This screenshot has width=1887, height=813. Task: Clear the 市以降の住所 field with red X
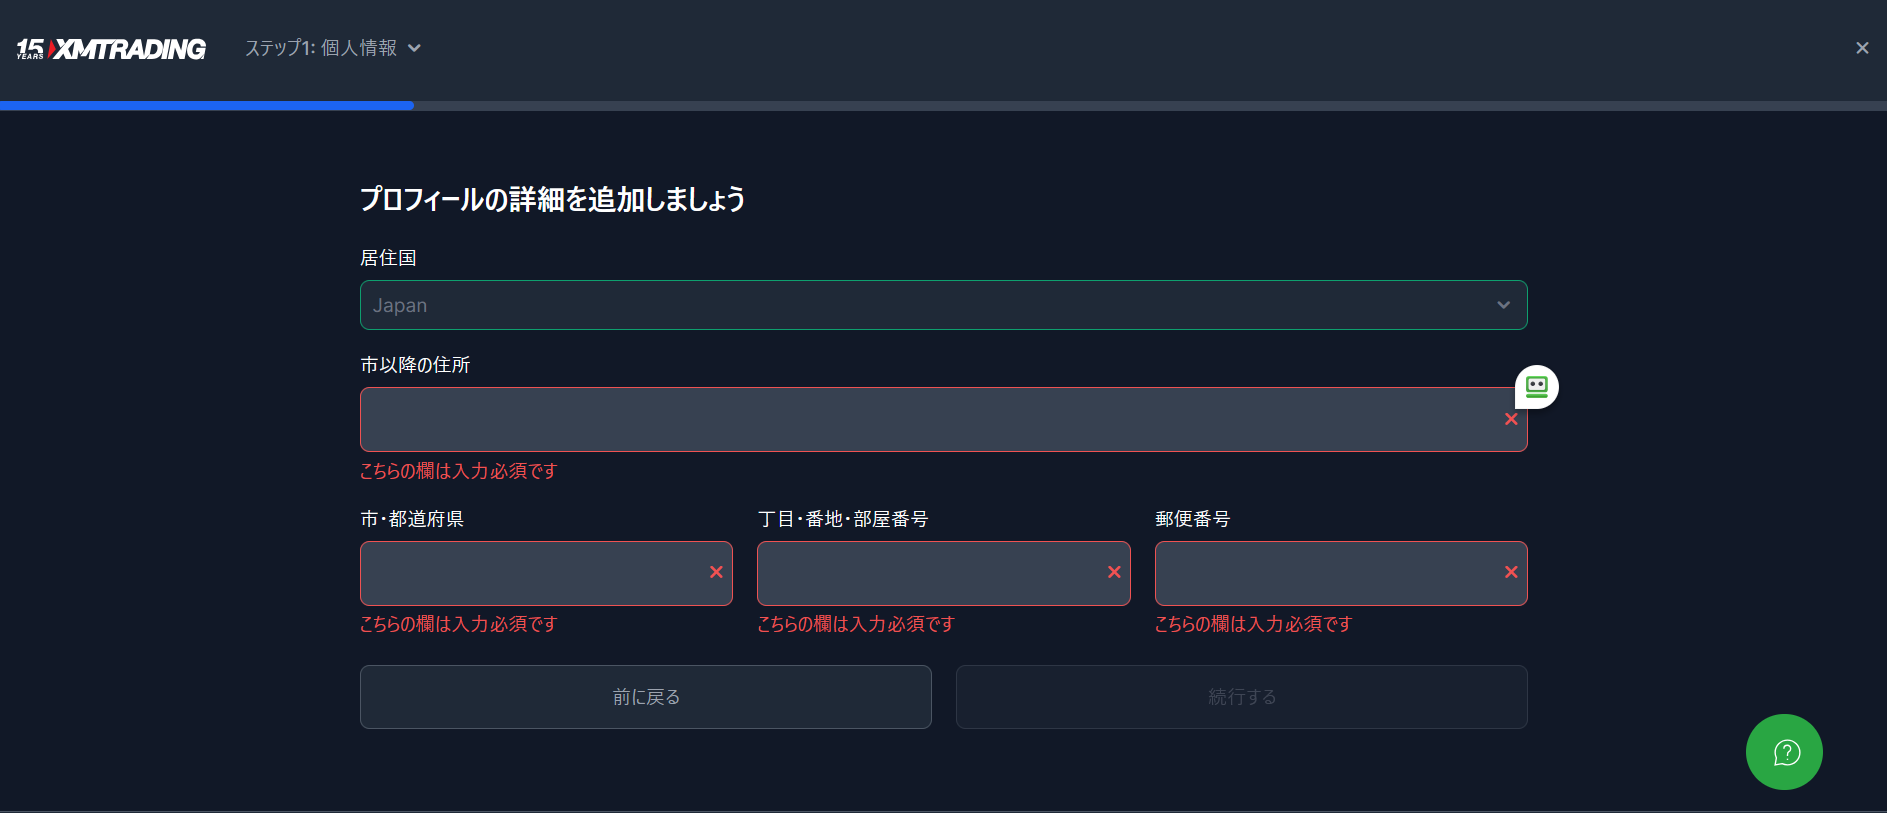pos(1511,420)
